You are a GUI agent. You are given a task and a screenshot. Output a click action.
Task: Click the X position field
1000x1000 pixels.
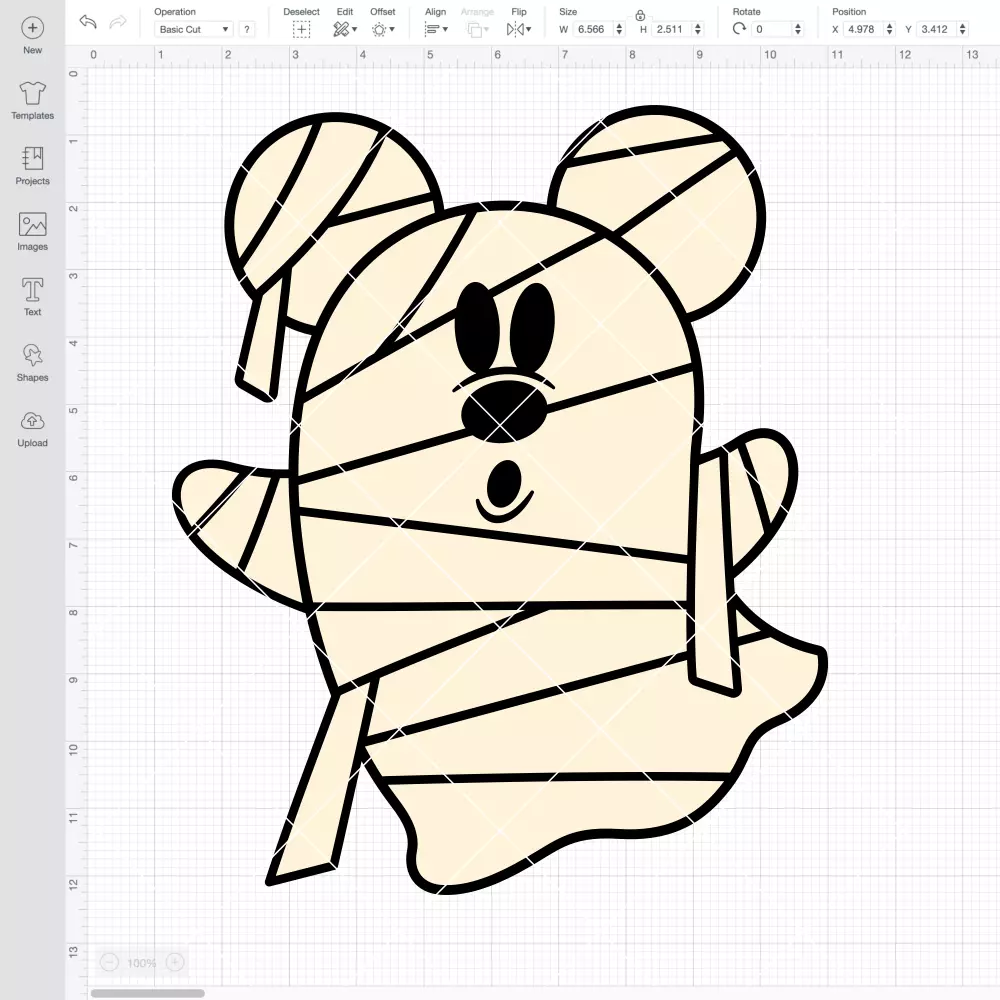[864, 29]
